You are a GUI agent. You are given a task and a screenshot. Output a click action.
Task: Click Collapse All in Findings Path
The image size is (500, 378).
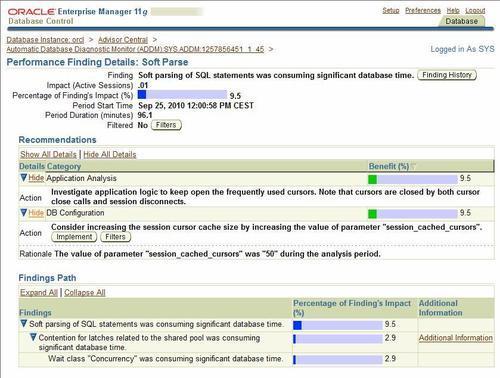[x=85, y=292]
